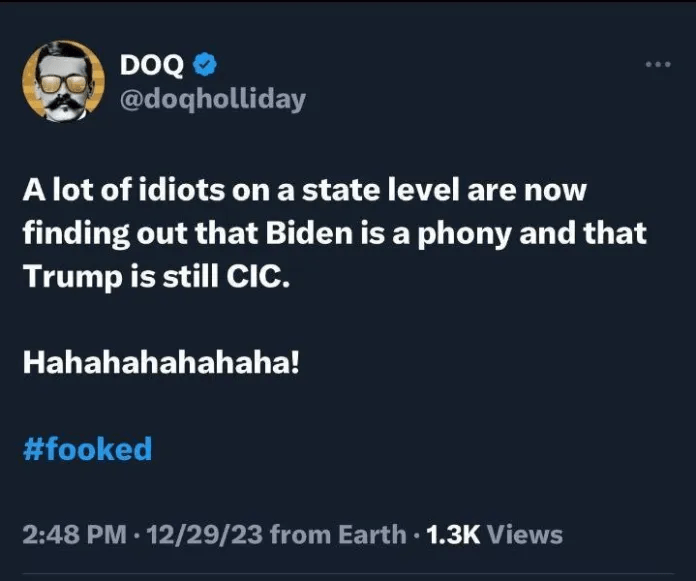The height and width of the screenshot is (581, 696).
Task: Click the first line starting "A lot of idiots"
Action: pyautogui.click(x=305, y=190)
